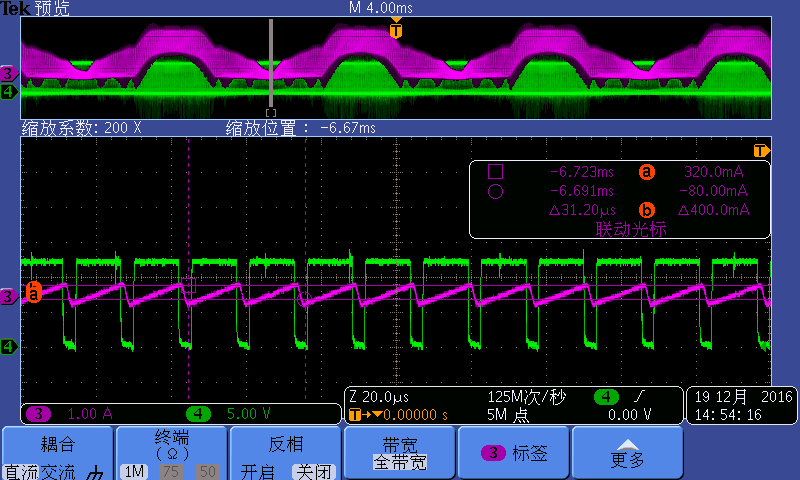Click delta time 'Δ31.20µs' value
This screenshot has width=800, height=480.
(x=582, y=210)
